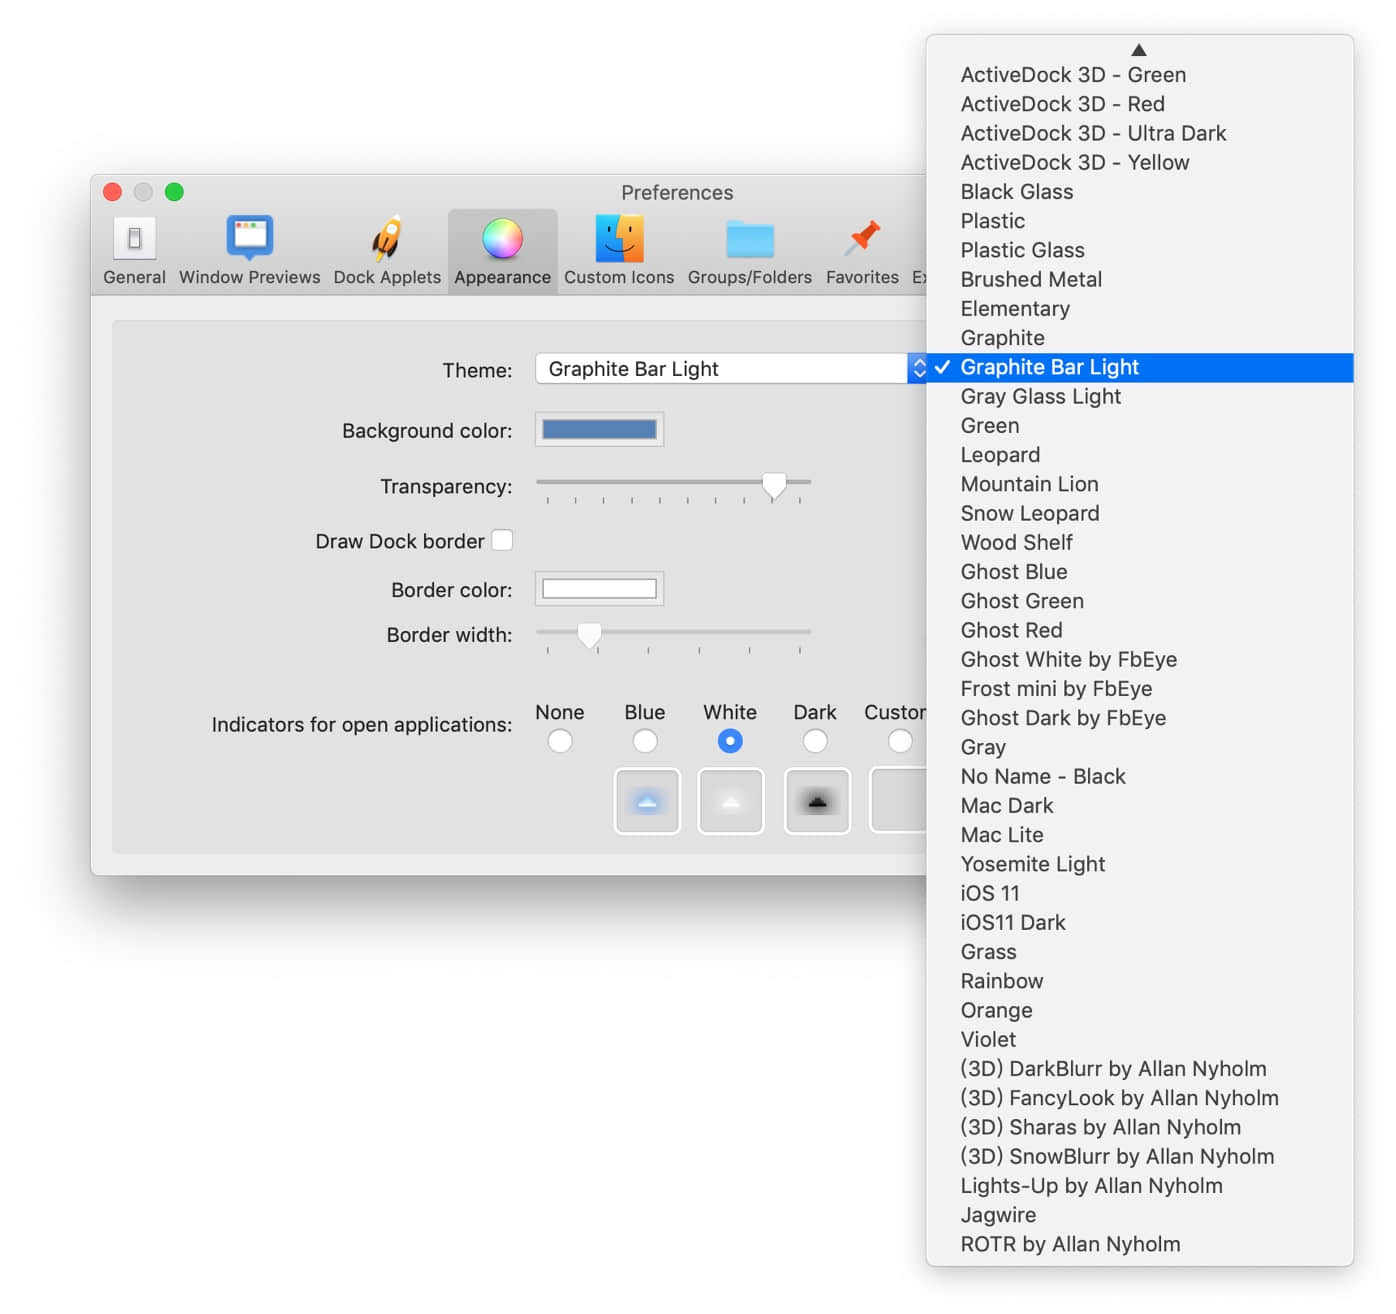Select the Custom indicator radio button

tap(900, 741)
